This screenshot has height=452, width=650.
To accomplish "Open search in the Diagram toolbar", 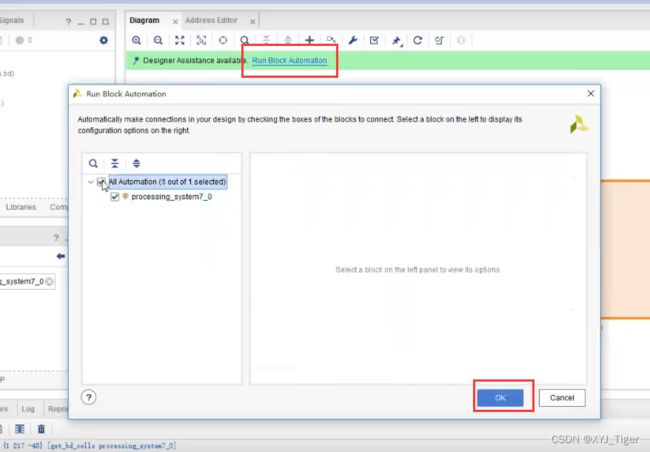I will point(245,40).
